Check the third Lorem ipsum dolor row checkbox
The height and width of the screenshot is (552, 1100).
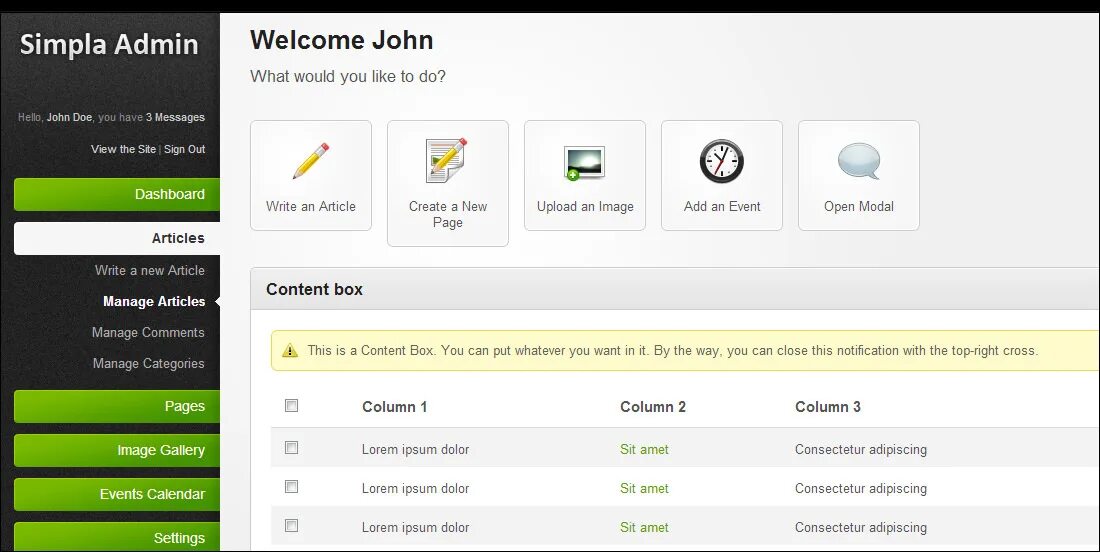tap(291, 526)
